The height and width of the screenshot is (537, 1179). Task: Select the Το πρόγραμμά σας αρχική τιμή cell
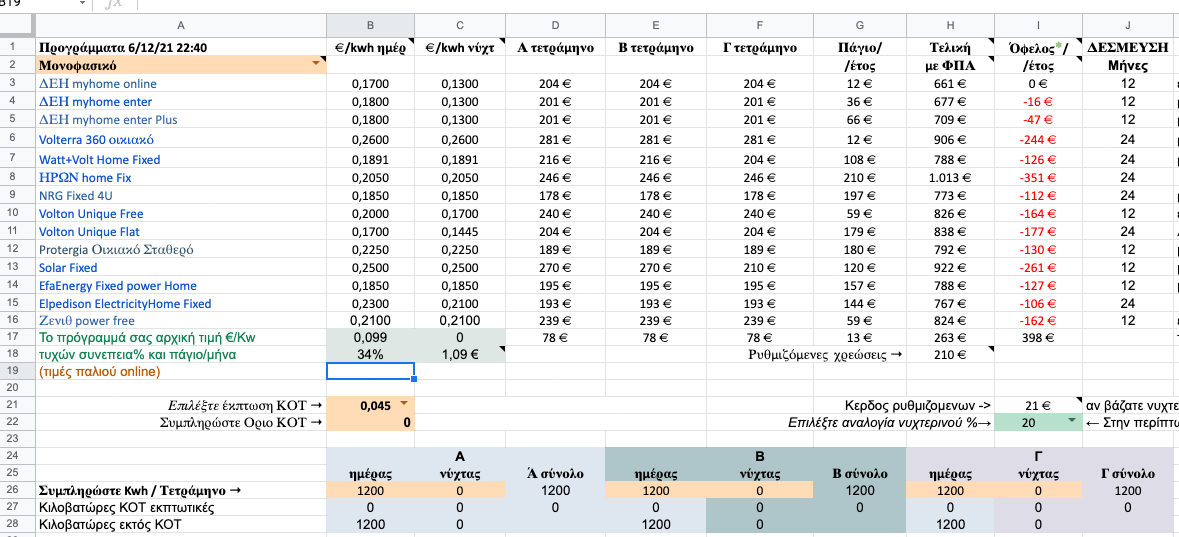click(x=180, y=338)
